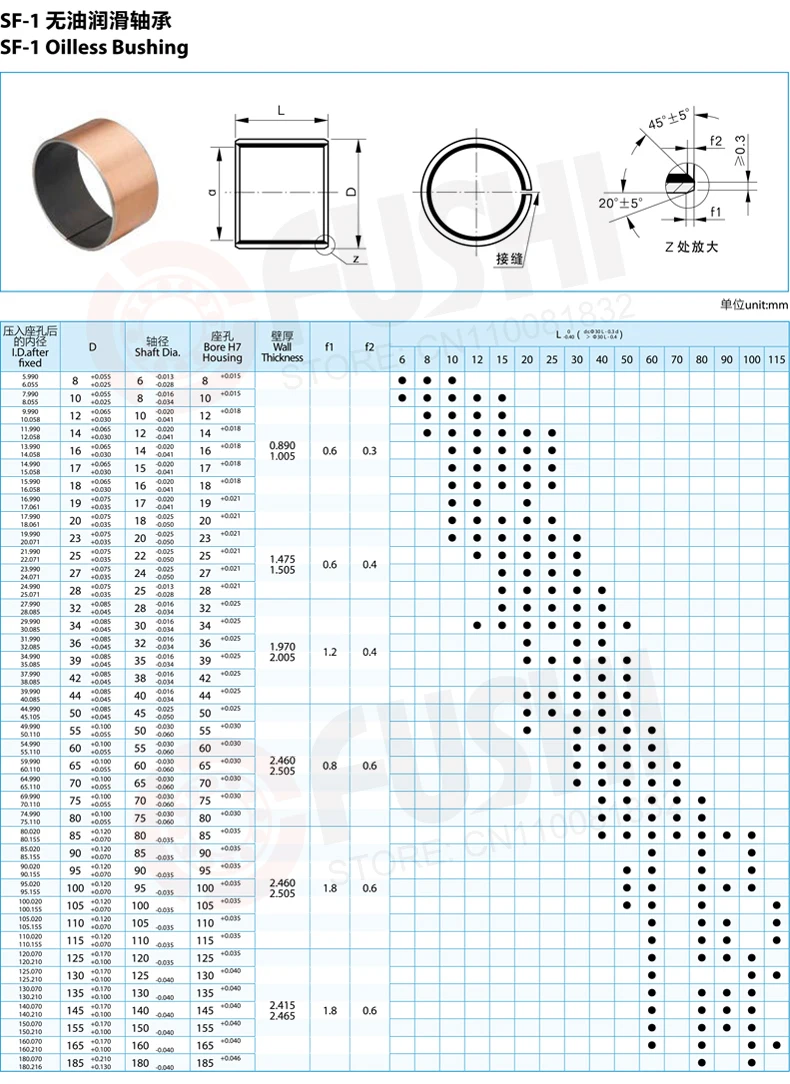Click wall thickness value '0.890 1.005'
The image size is (790, 1084).
point(282,451)
